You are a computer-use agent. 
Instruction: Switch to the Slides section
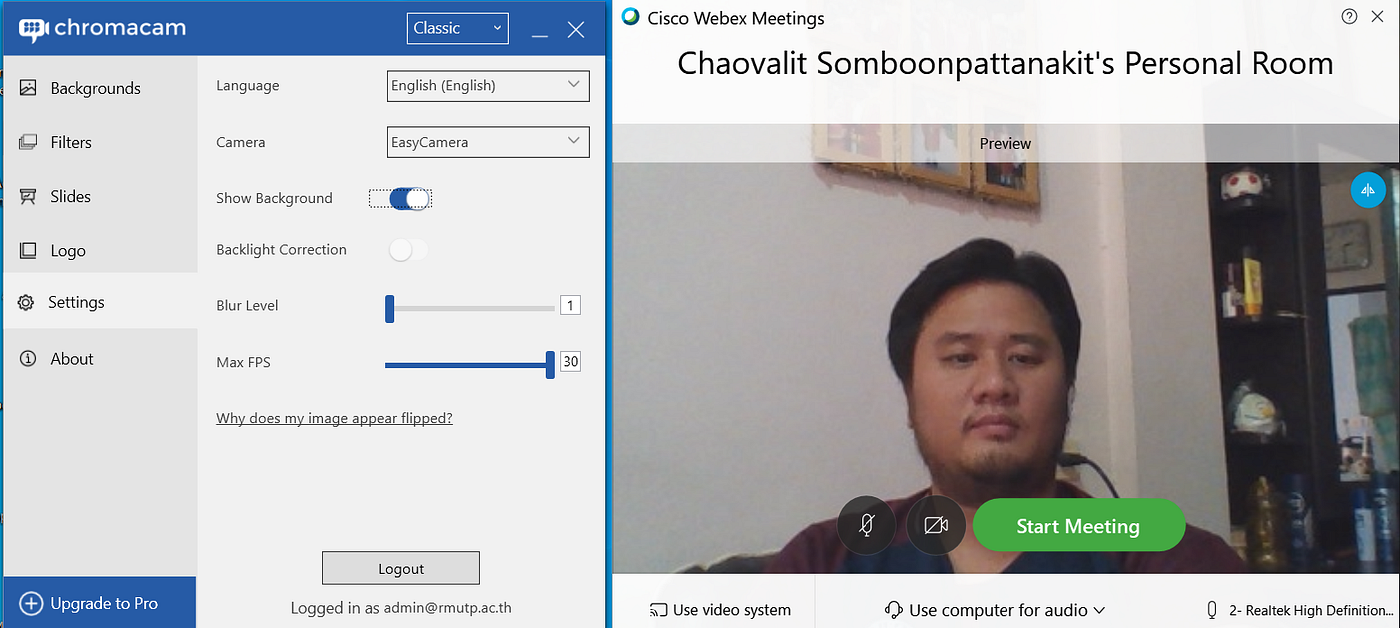(100, 196)
